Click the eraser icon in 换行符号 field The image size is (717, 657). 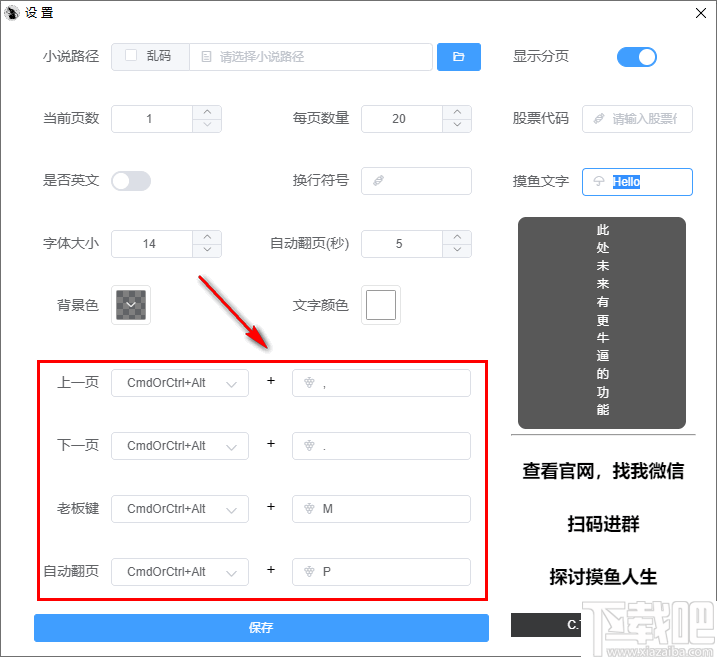(x=378, y=181)
